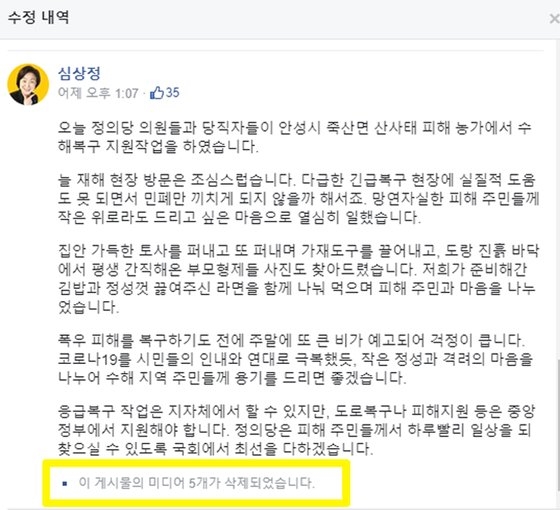Click the deleted media notice text
The height and width of the screenshot is (510, 560).
point(197,483)
